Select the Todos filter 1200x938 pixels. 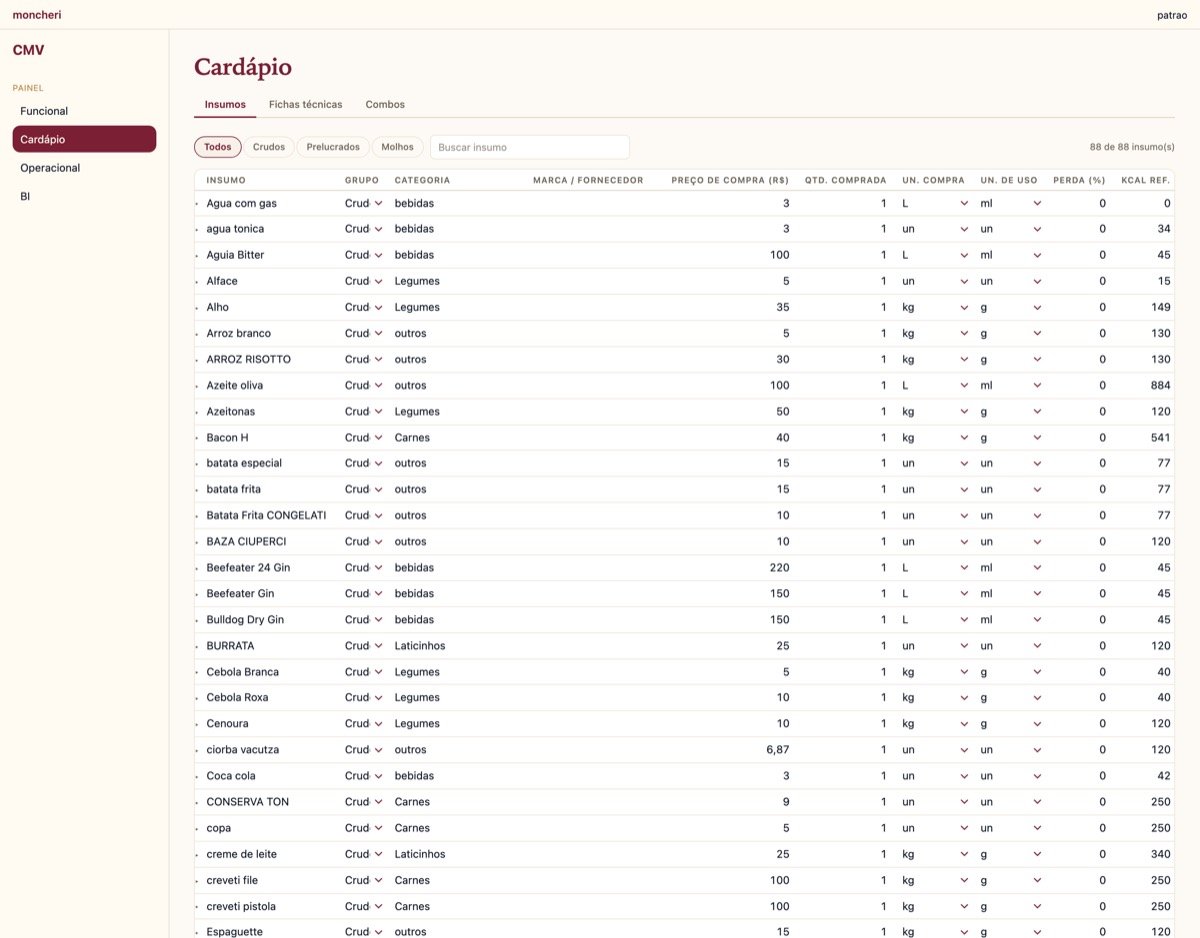point(218,147)
